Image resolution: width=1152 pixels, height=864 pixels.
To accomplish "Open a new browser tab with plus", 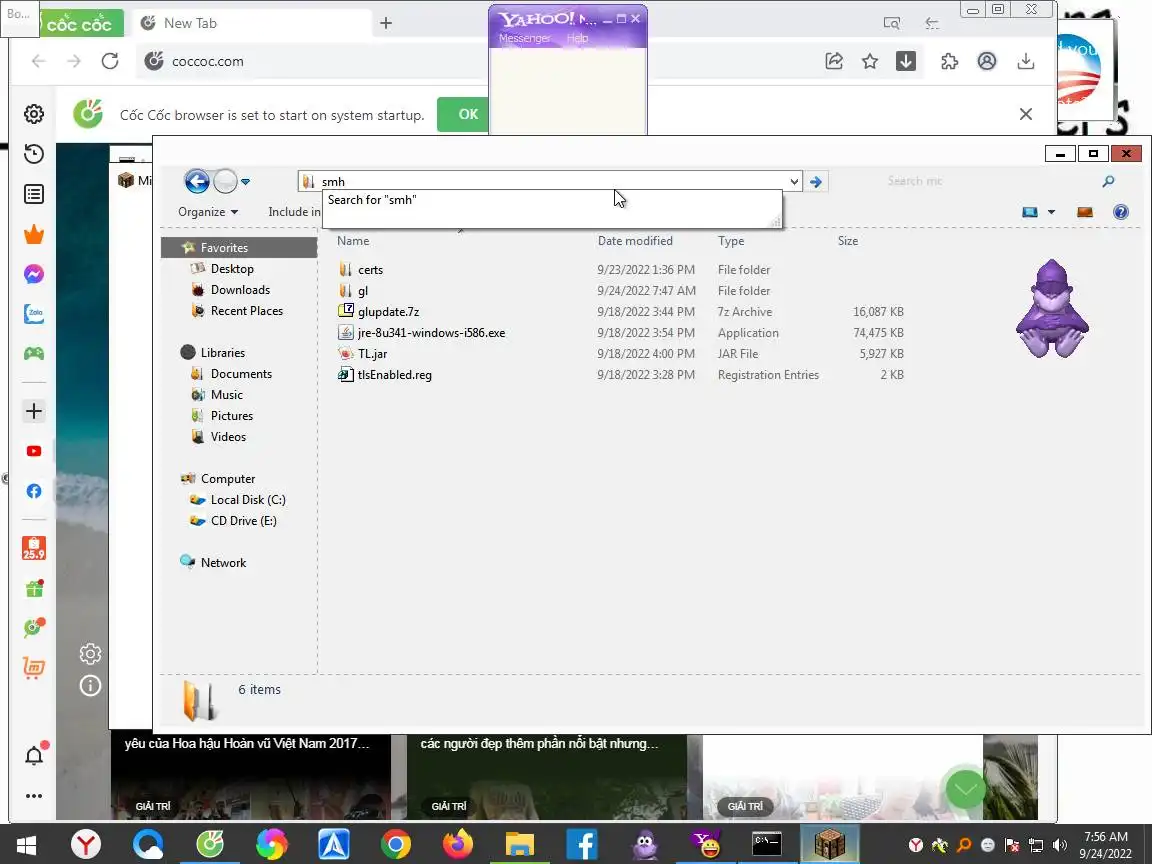I will tap(386, 24).
